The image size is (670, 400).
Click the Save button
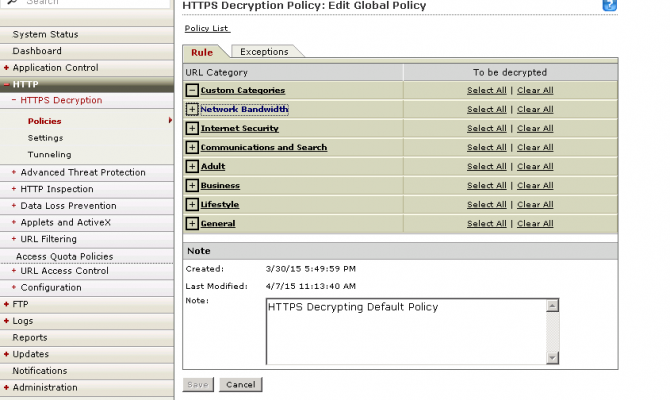[198, 385]
